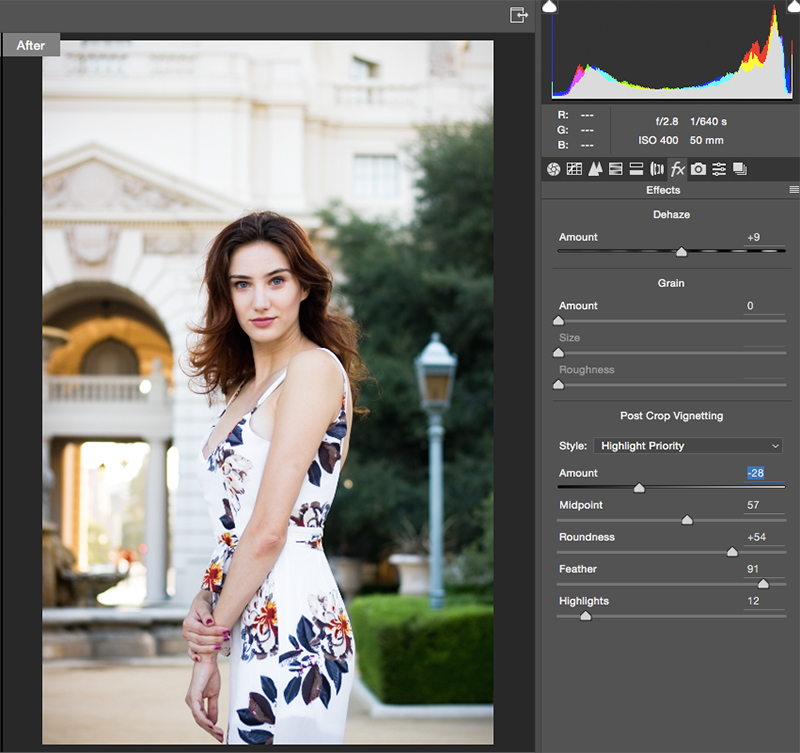Click the Dehaze section heading

click(671, 214)
